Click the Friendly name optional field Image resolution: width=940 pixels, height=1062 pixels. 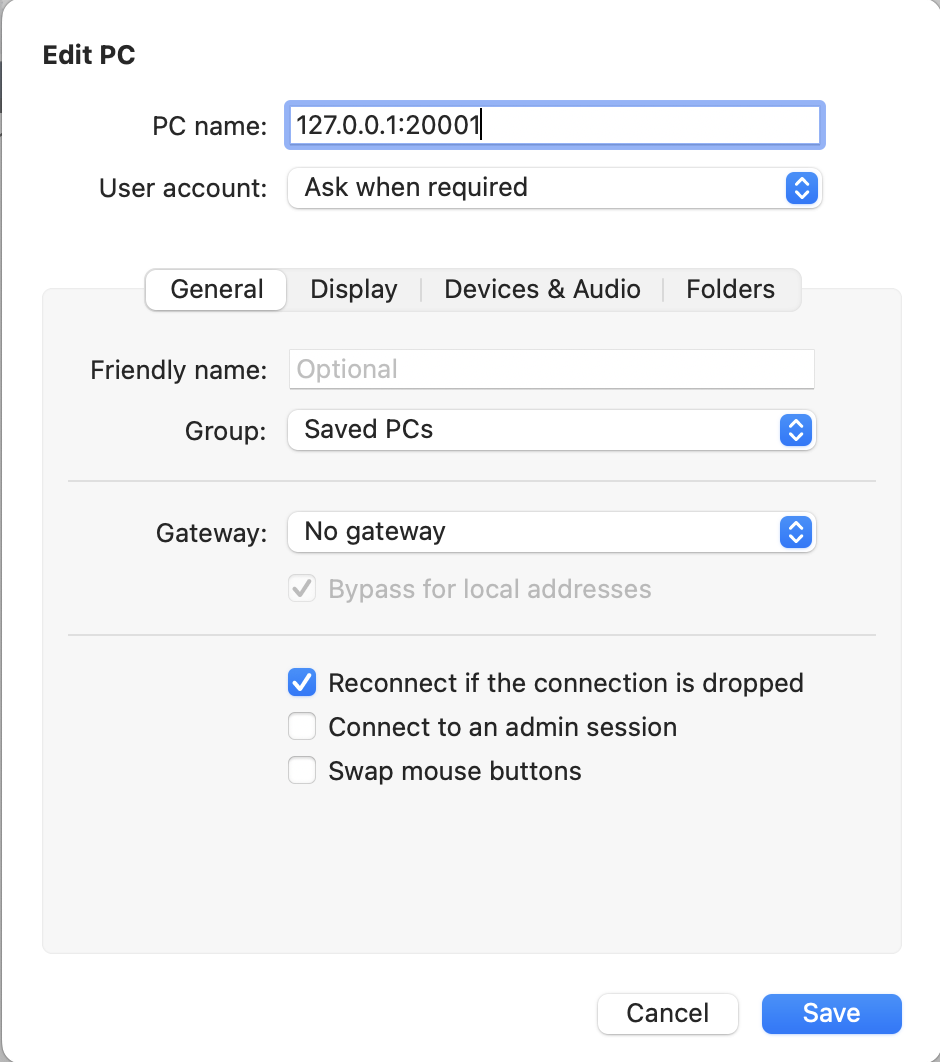tap(552, 369)
